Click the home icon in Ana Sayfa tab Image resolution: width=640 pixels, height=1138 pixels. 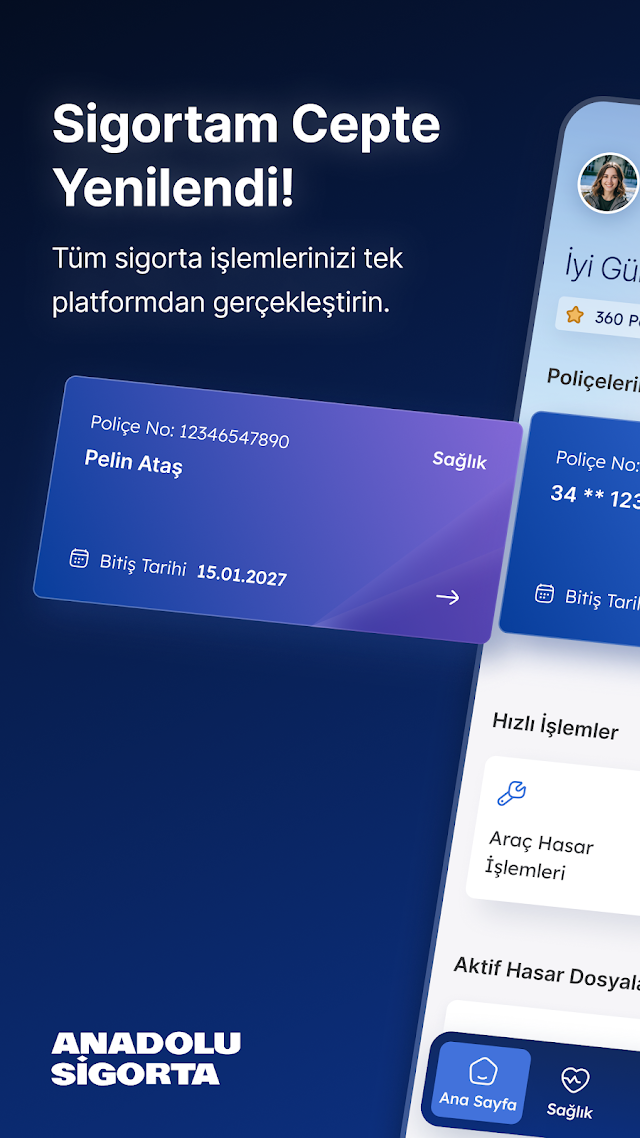483,1071
